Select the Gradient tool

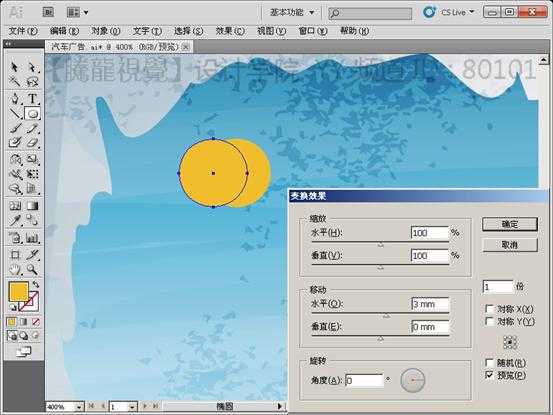[x=32, y=206]
